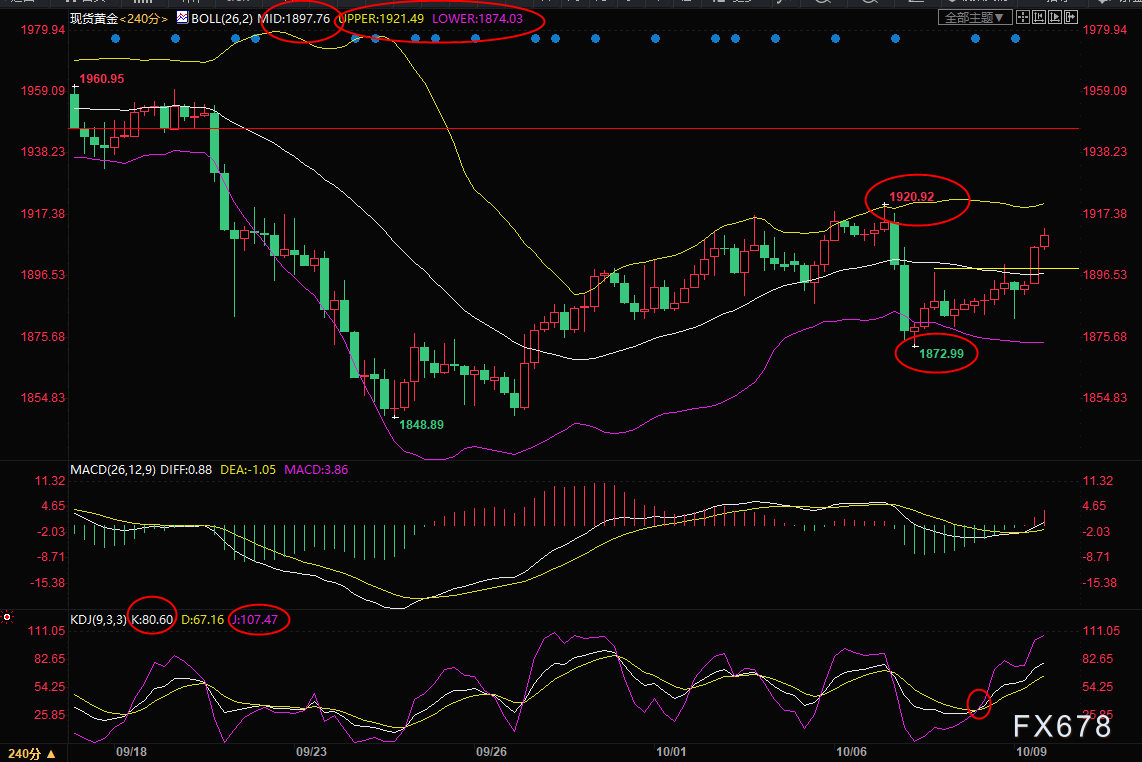Screen dimensions: 1142x762
Task: Click the 10/06 date on time axis
Action: (x=853, y=751)
